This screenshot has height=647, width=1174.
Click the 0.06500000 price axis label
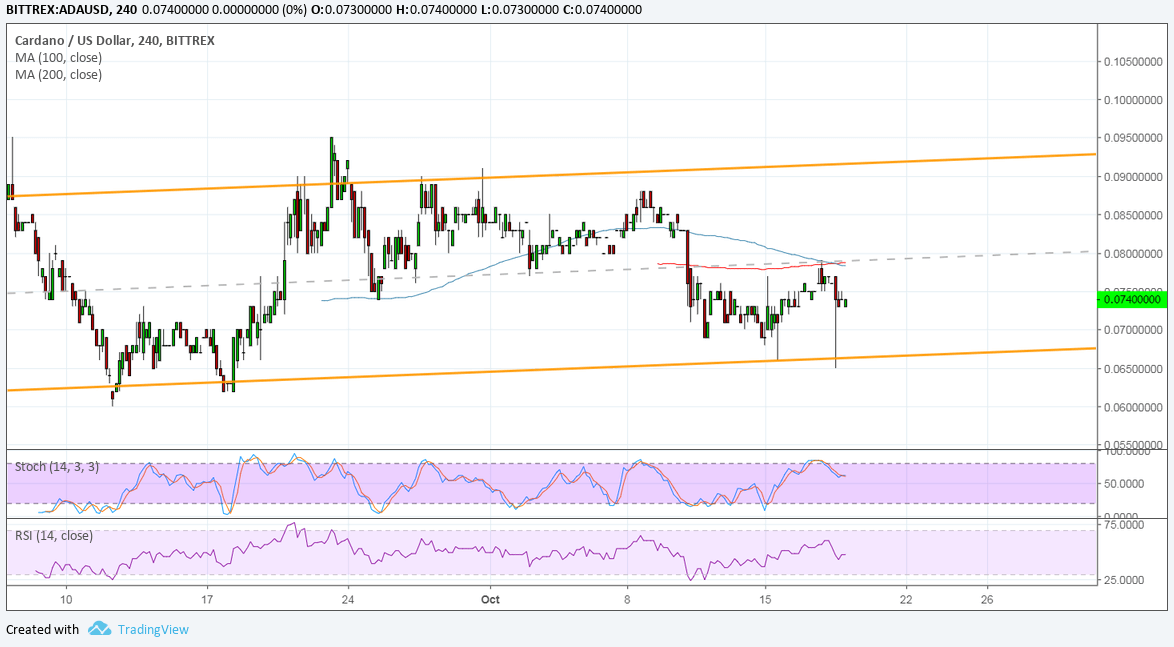pyautogui.click(x=1133, y=368)
